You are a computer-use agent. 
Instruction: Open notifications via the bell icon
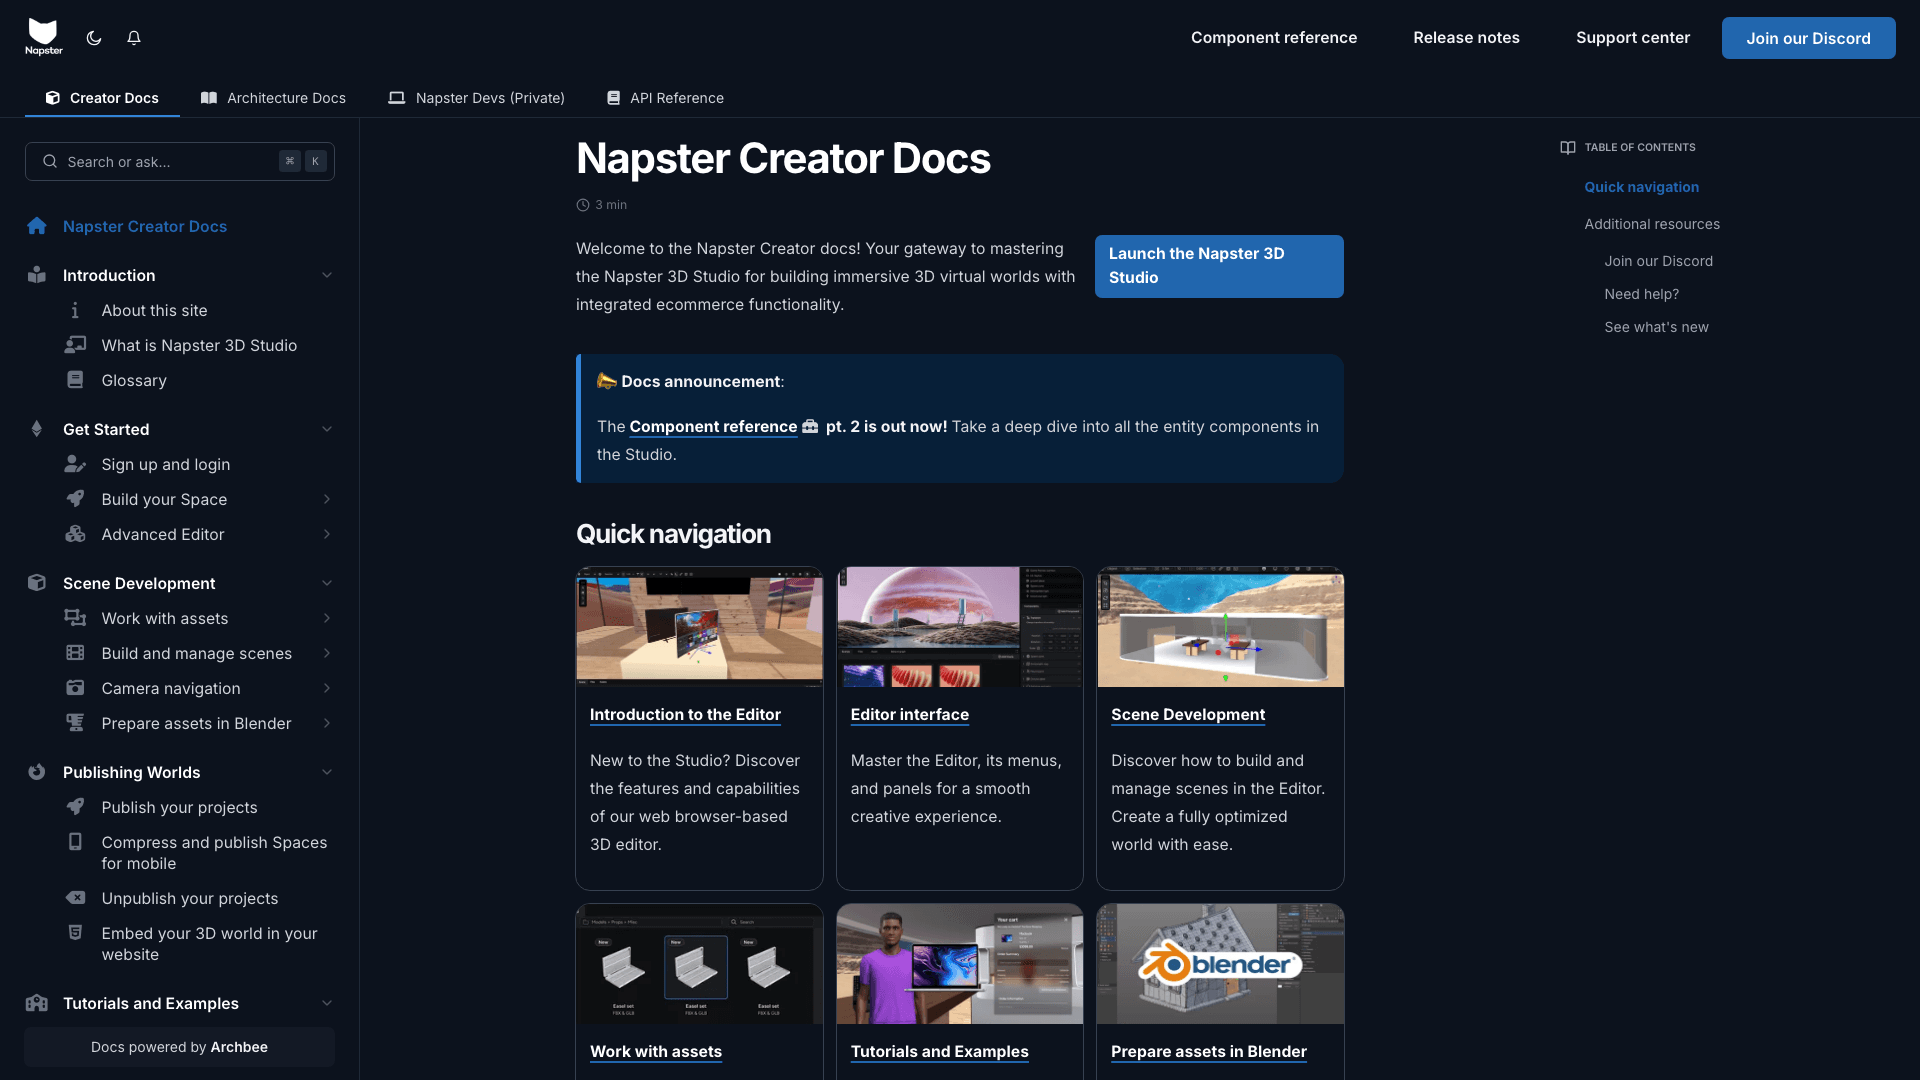[x=134, y=37]
